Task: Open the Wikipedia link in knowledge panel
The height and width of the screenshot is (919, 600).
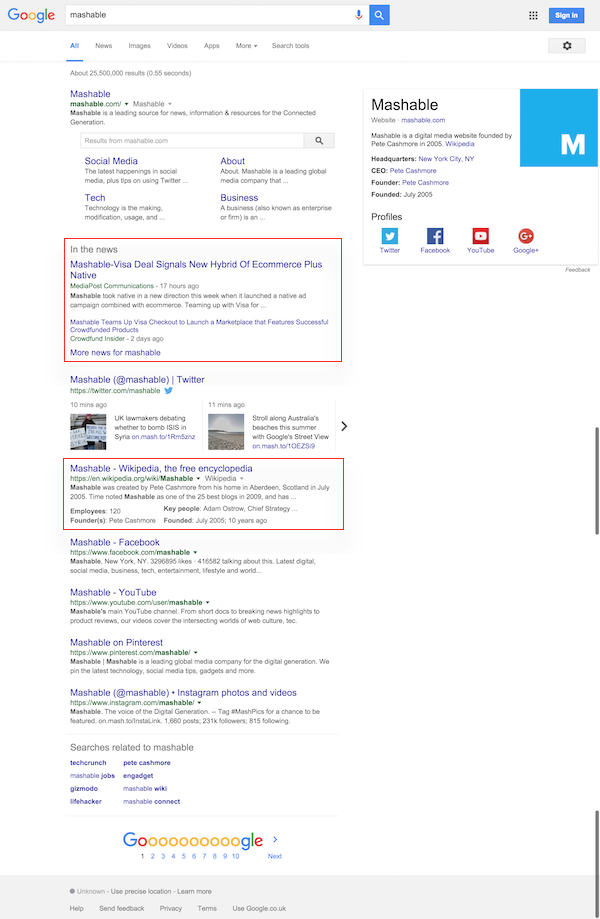Action: point(460,144)
